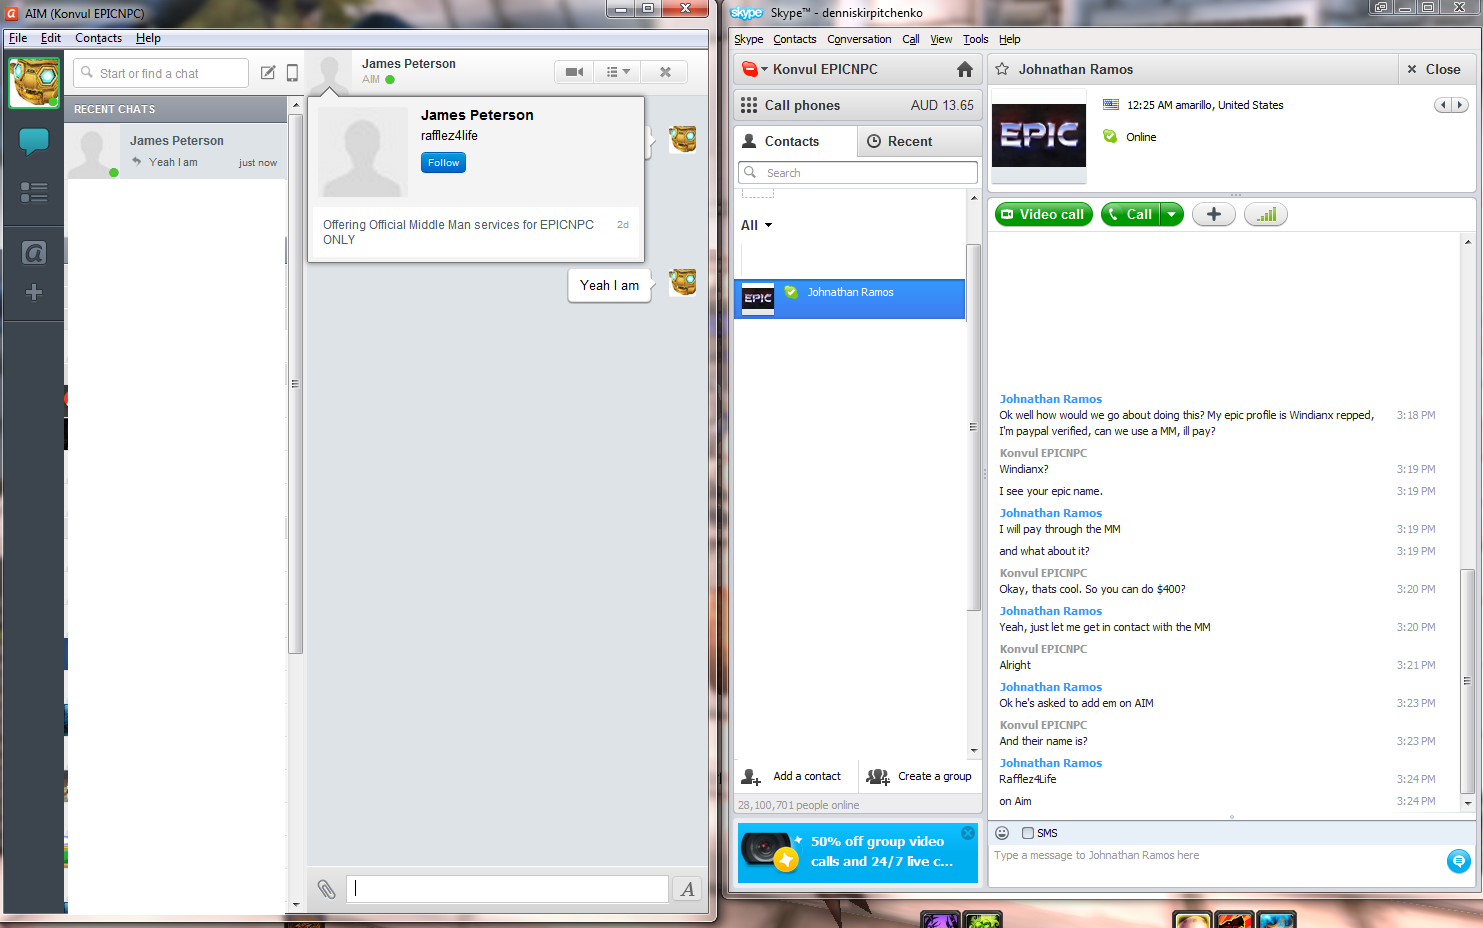Open Call phones dial pad in Skype
This screenshot has height=928, width=1483.
click(857, 105)
